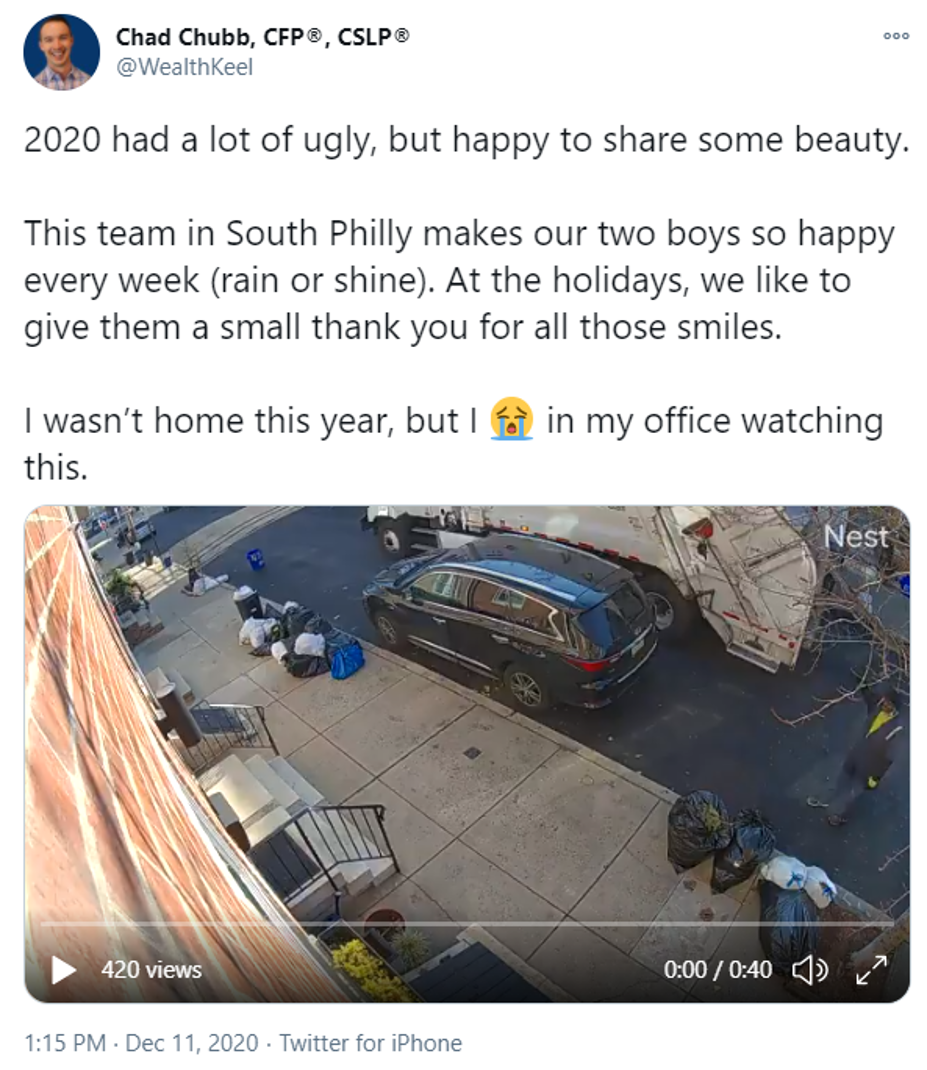Open the @WealthKeel handle link
This screenshot has height=1070, width=927.
point(184,67)
